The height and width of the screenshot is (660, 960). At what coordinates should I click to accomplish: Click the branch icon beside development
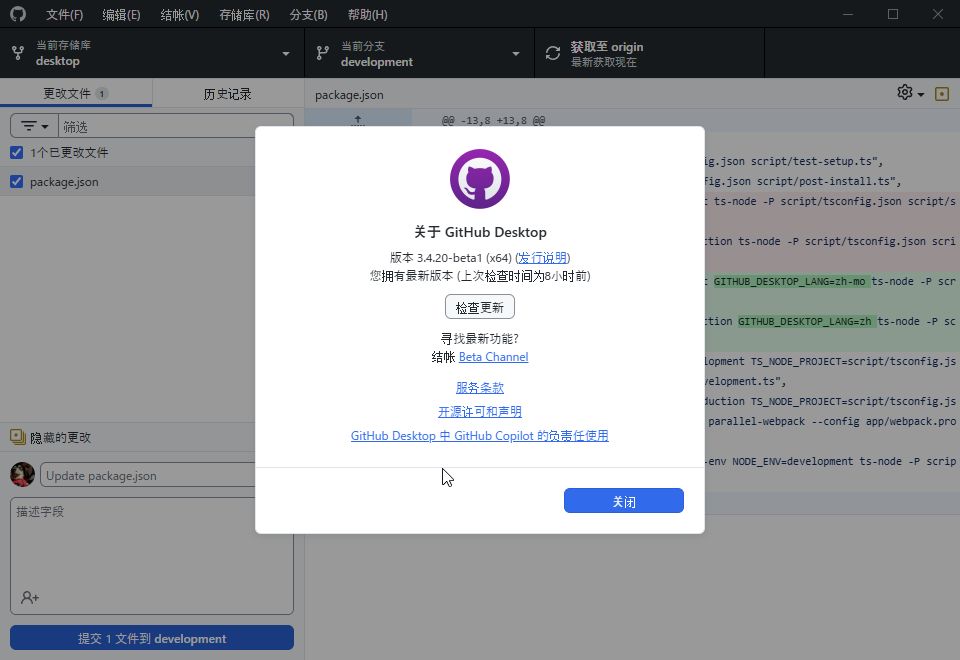pos(322,53)
